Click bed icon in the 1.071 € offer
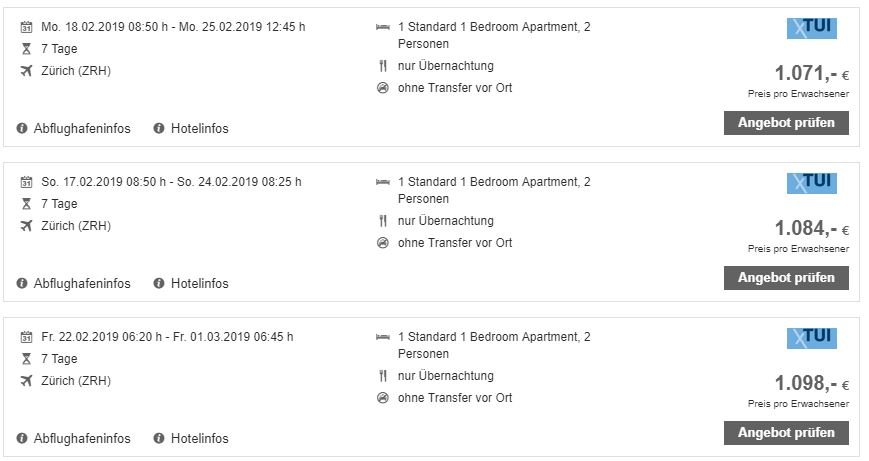Image resolution: width=869 pixels, height=461 pixels. coord(382,27)
